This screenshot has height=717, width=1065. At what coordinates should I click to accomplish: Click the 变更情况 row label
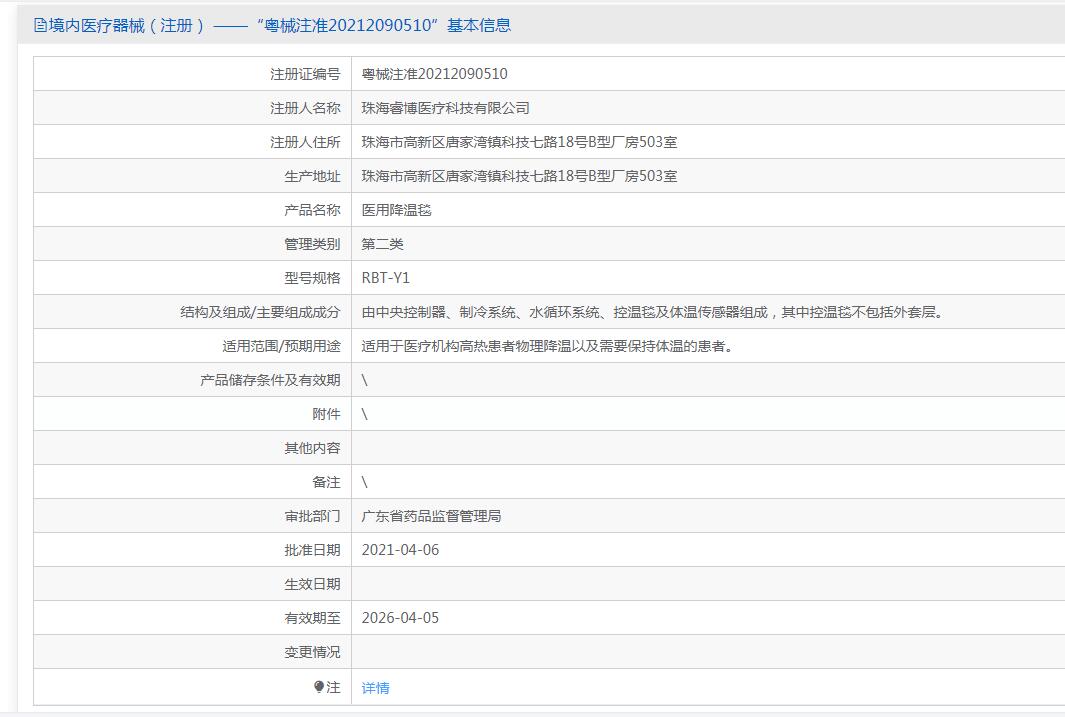(x=312, y=652)
